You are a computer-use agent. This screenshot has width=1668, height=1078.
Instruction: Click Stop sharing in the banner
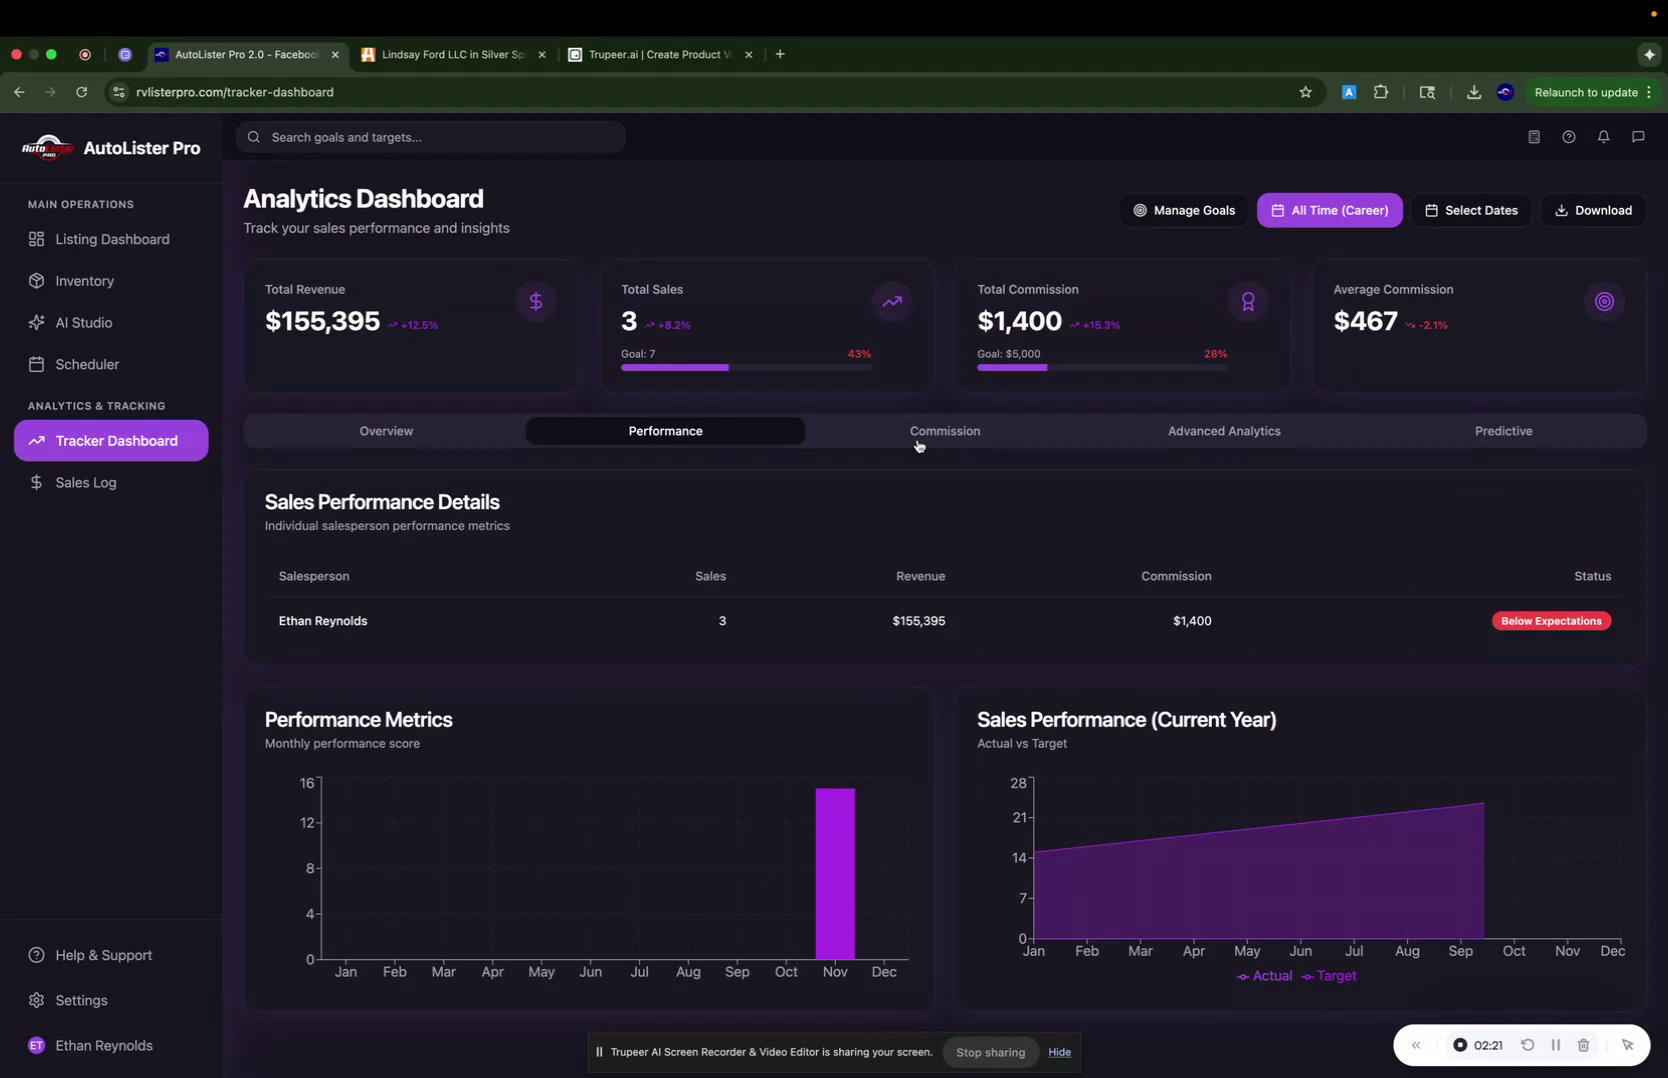point(990,1052)
